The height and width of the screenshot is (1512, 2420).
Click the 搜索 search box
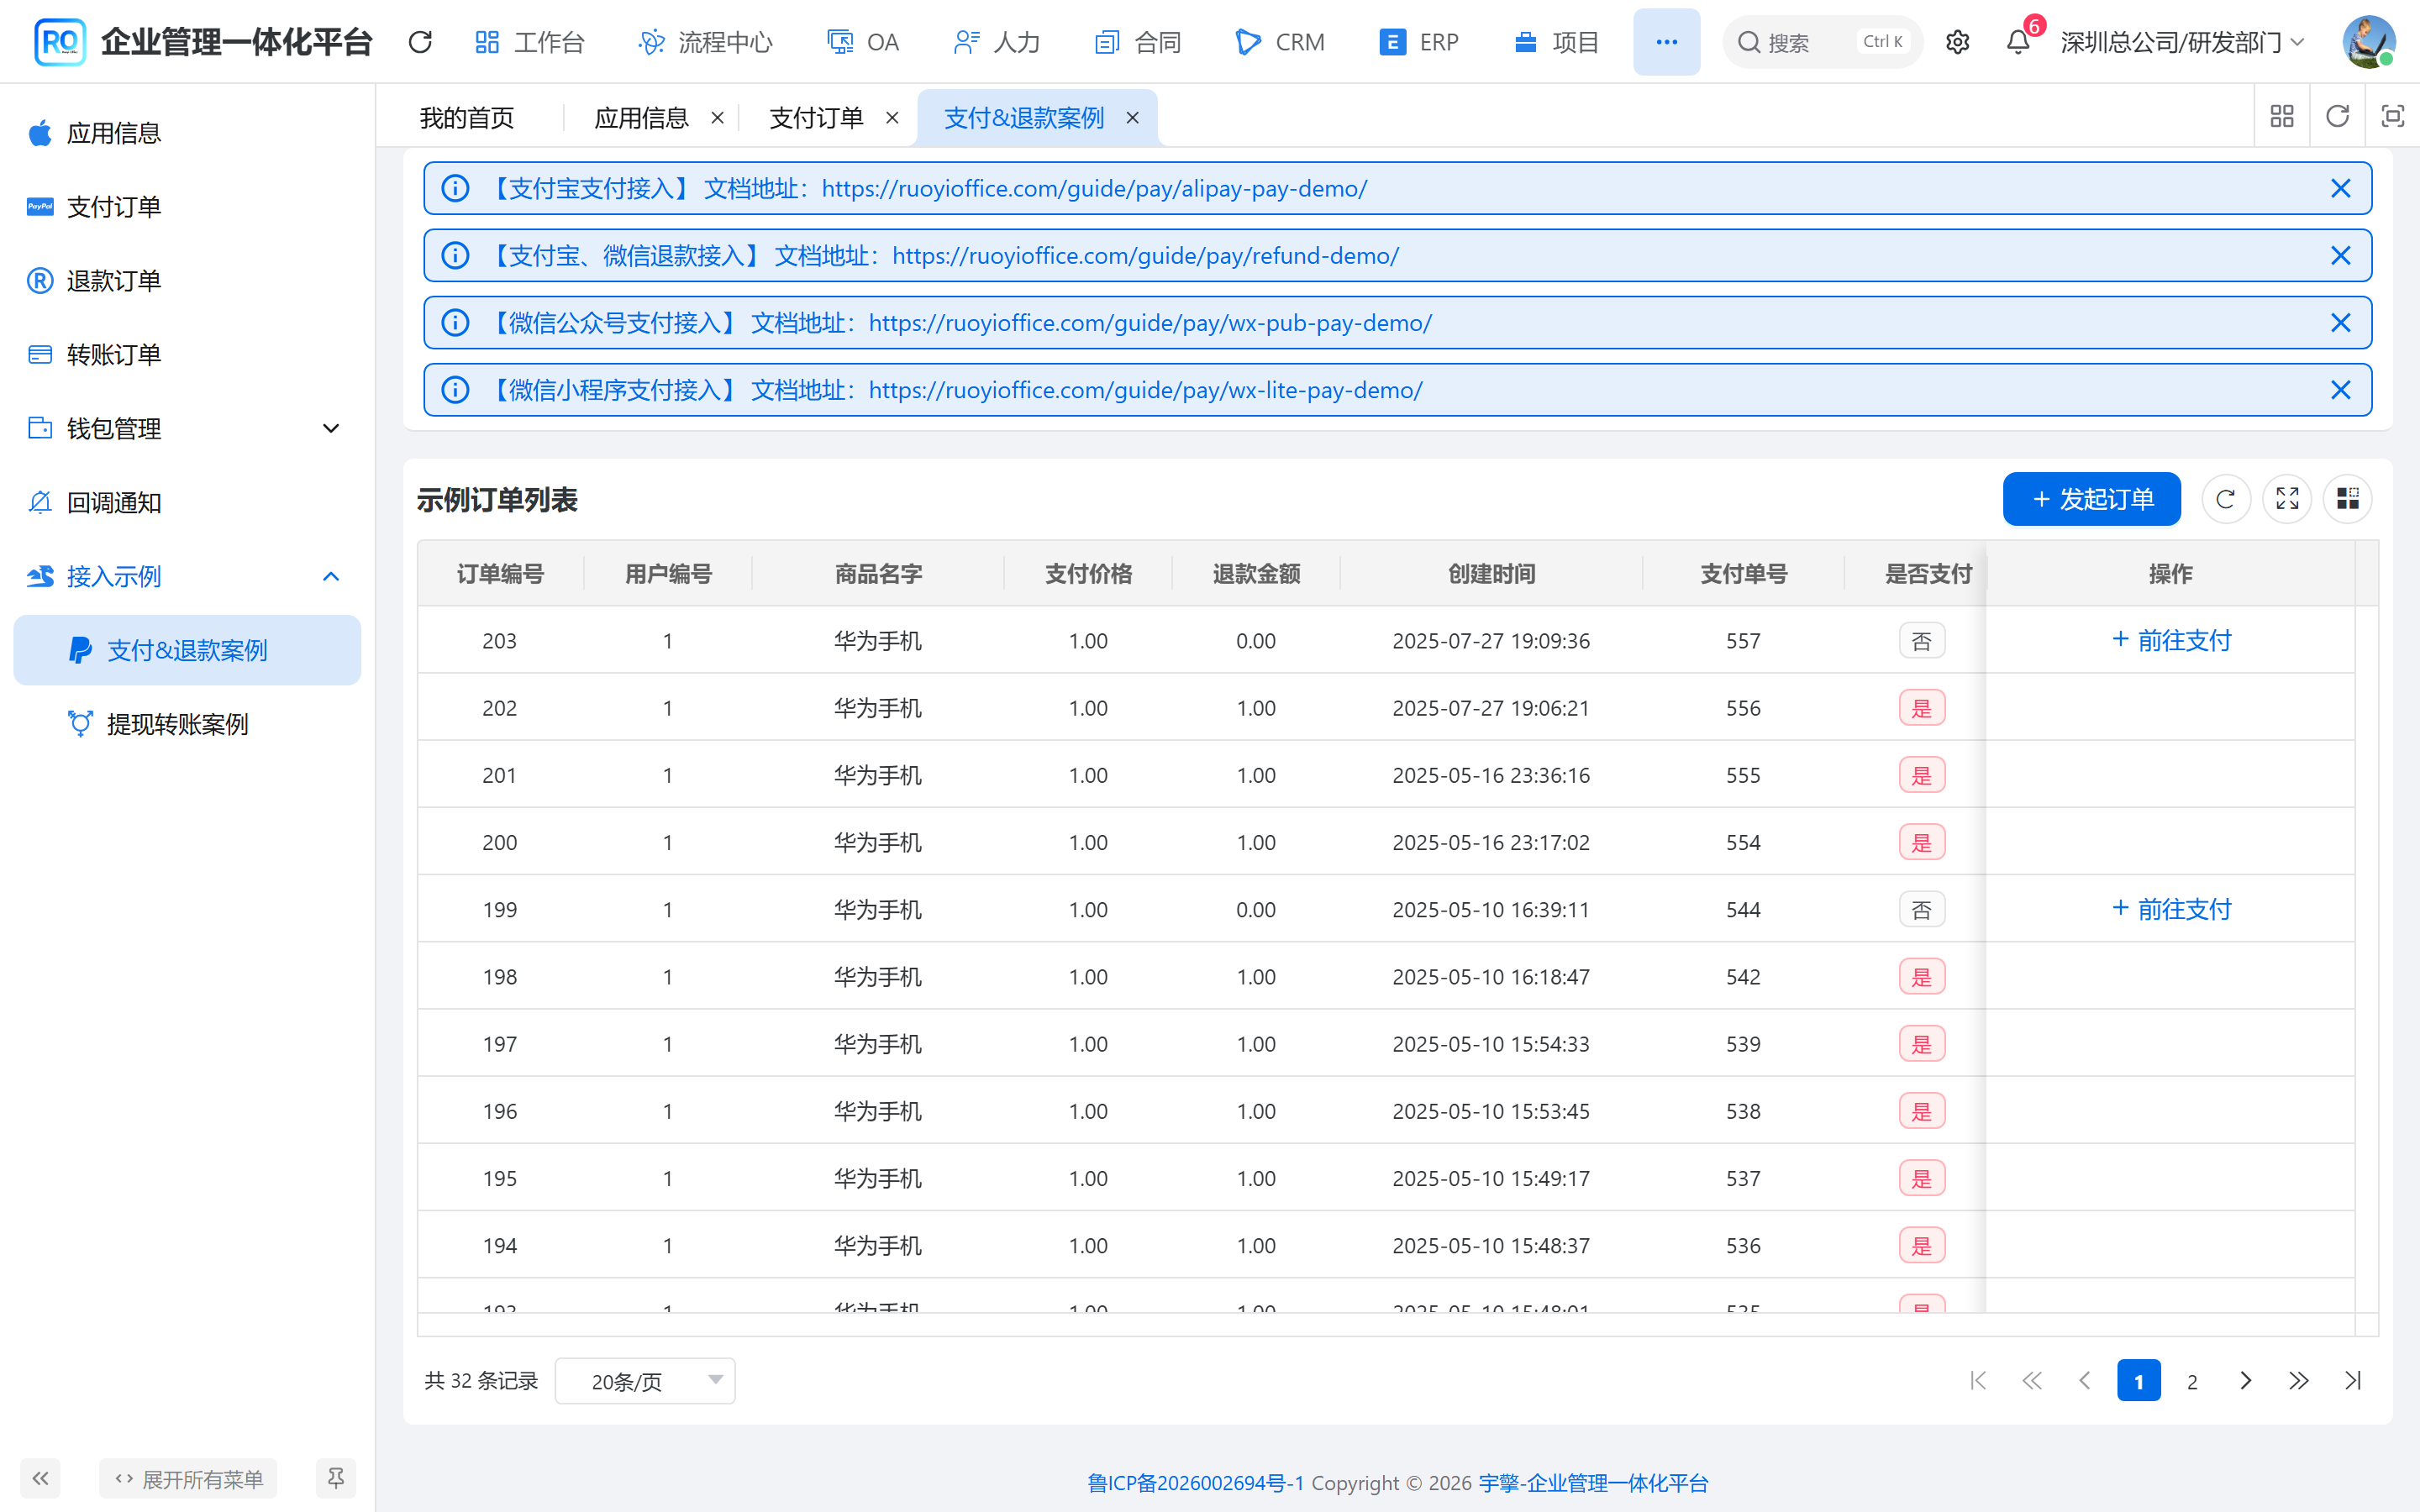[1822, 42]
